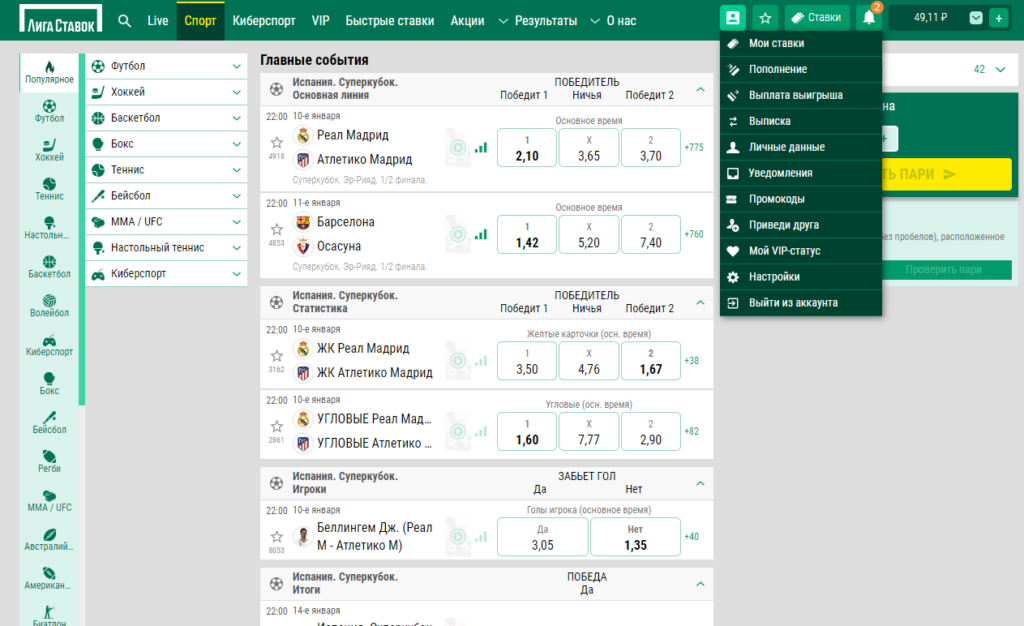Open О нас dropdown menu
The height and width of the screenshot is (626, 1024).
coord(613,21)
